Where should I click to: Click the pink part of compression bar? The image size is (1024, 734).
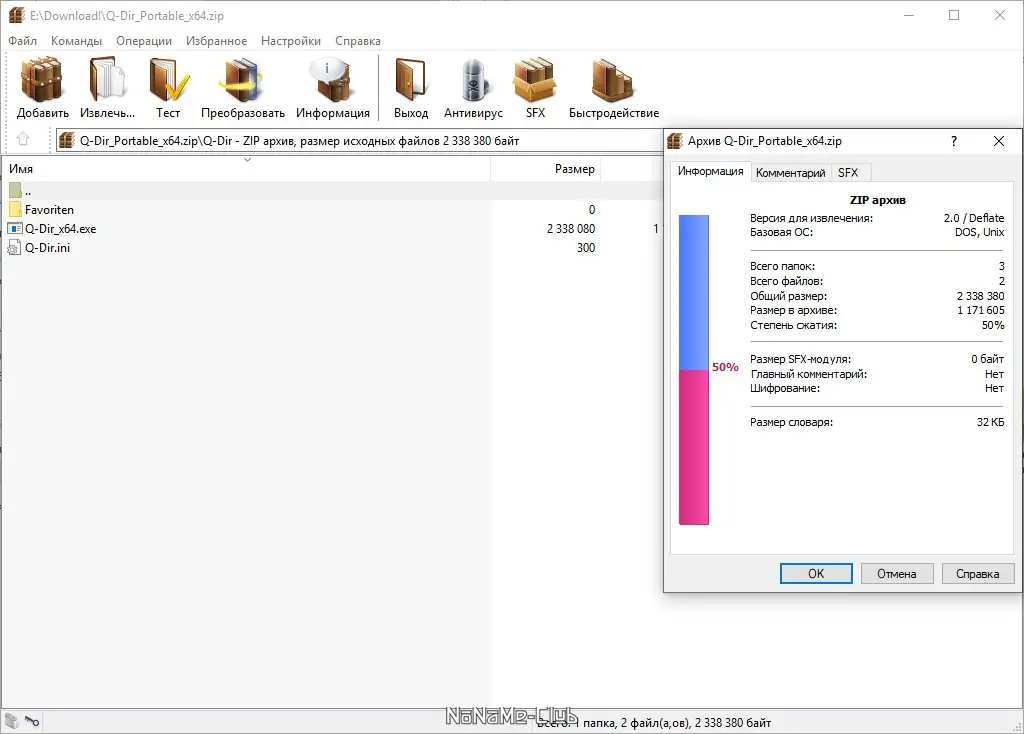click(x=694, y=447)
